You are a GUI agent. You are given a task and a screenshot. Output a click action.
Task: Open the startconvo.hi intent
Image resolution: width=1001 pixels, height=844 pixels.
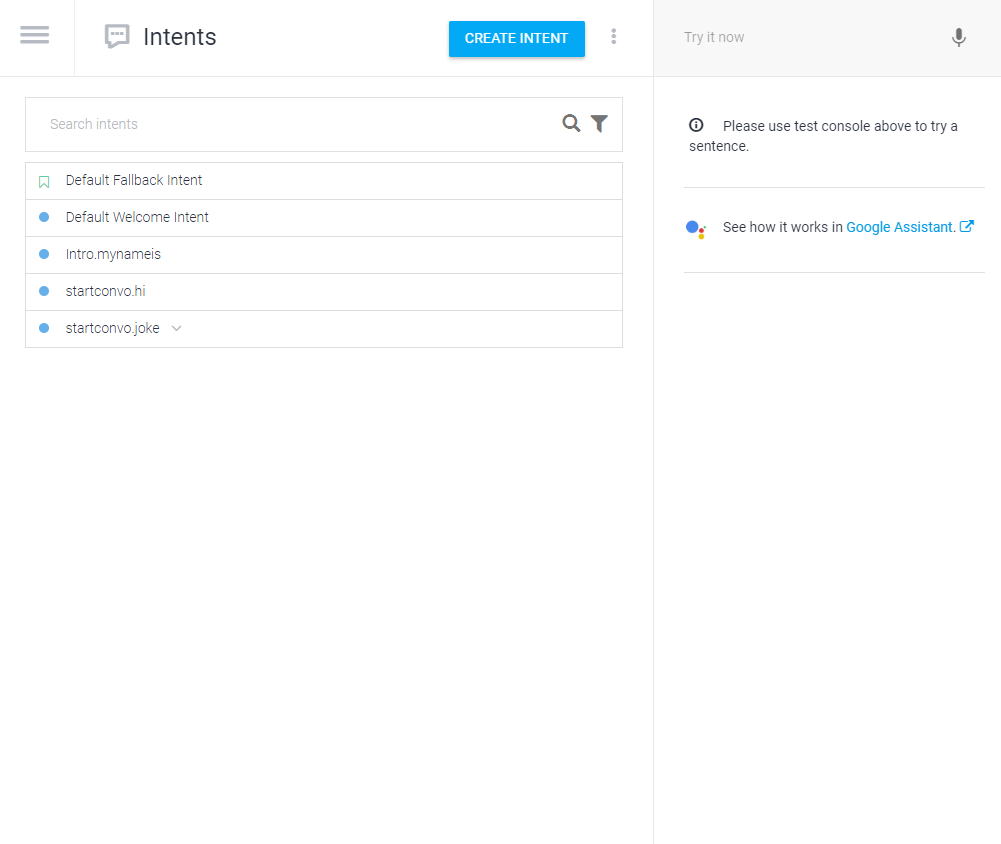tap(105, 292)
